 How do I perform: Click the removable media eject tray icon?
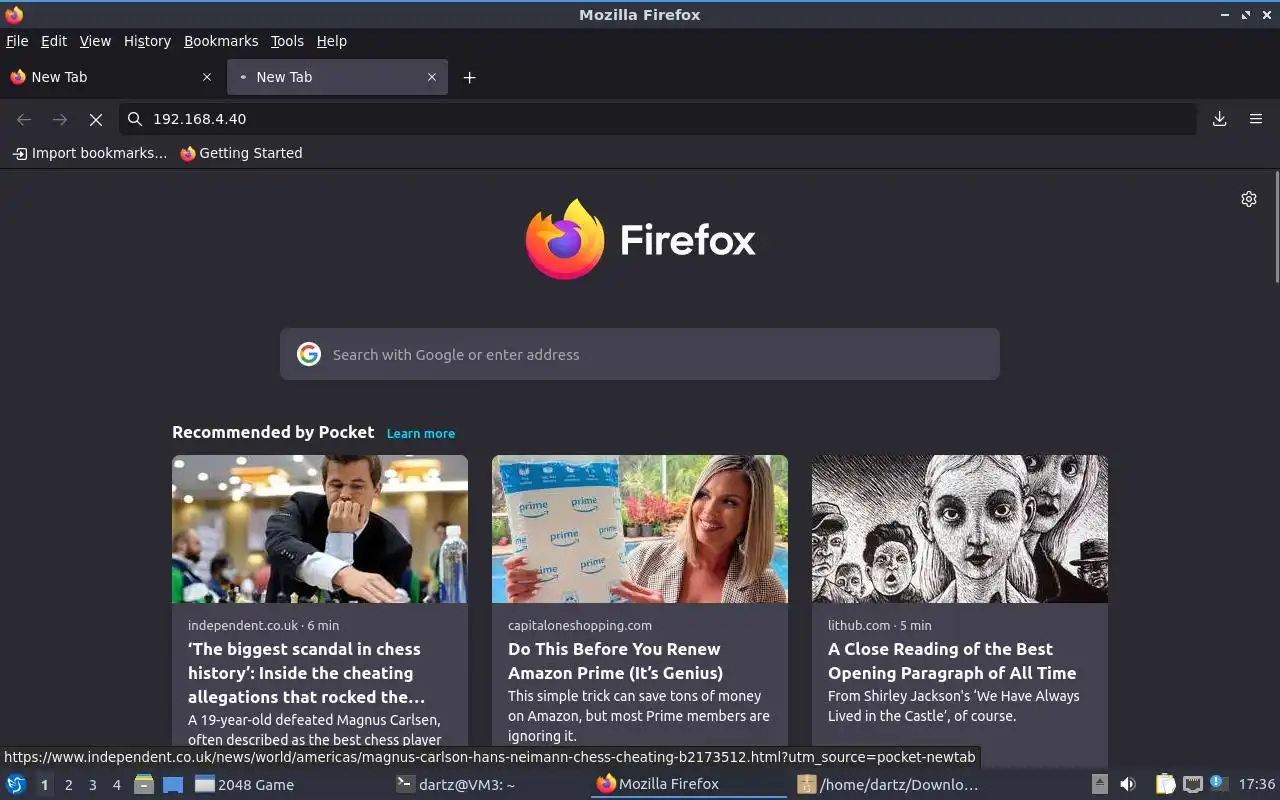(1099, 784)
